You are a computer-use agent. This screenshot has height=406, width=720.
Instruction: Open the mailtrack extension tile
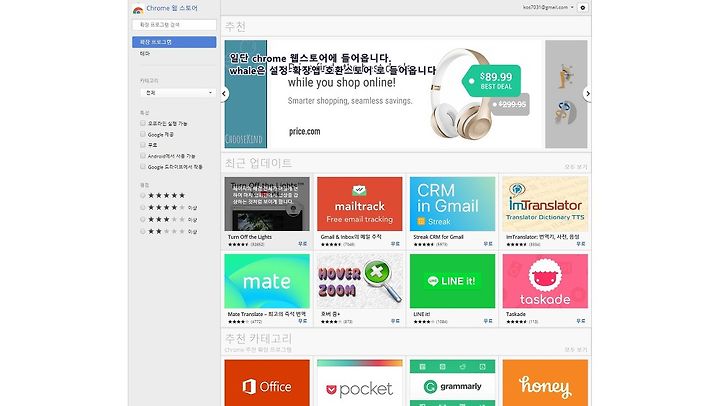click(x=360, y=204)
